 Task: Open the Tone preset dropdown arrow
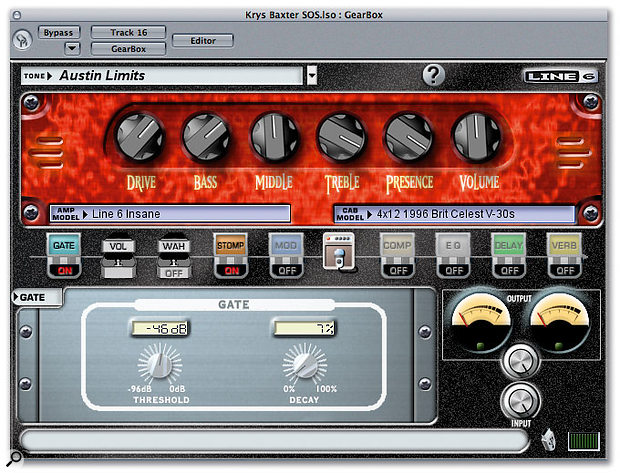(312, 75)
